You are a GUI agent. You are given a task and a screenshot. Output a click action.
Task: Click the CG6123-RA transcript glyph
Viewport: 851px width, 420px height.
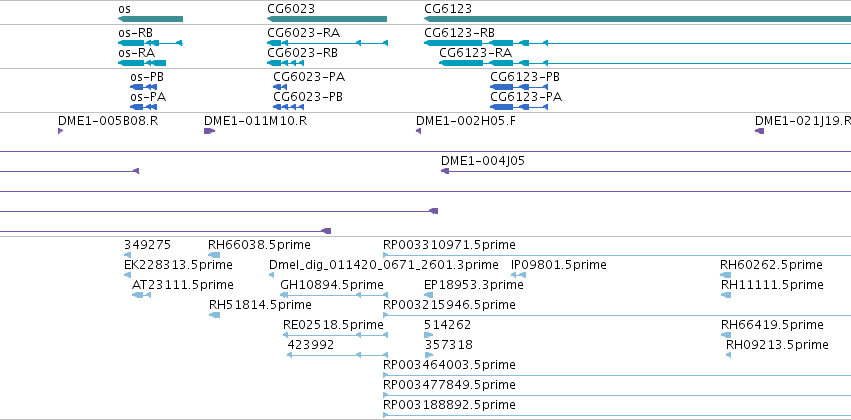(x=645, y=63)
